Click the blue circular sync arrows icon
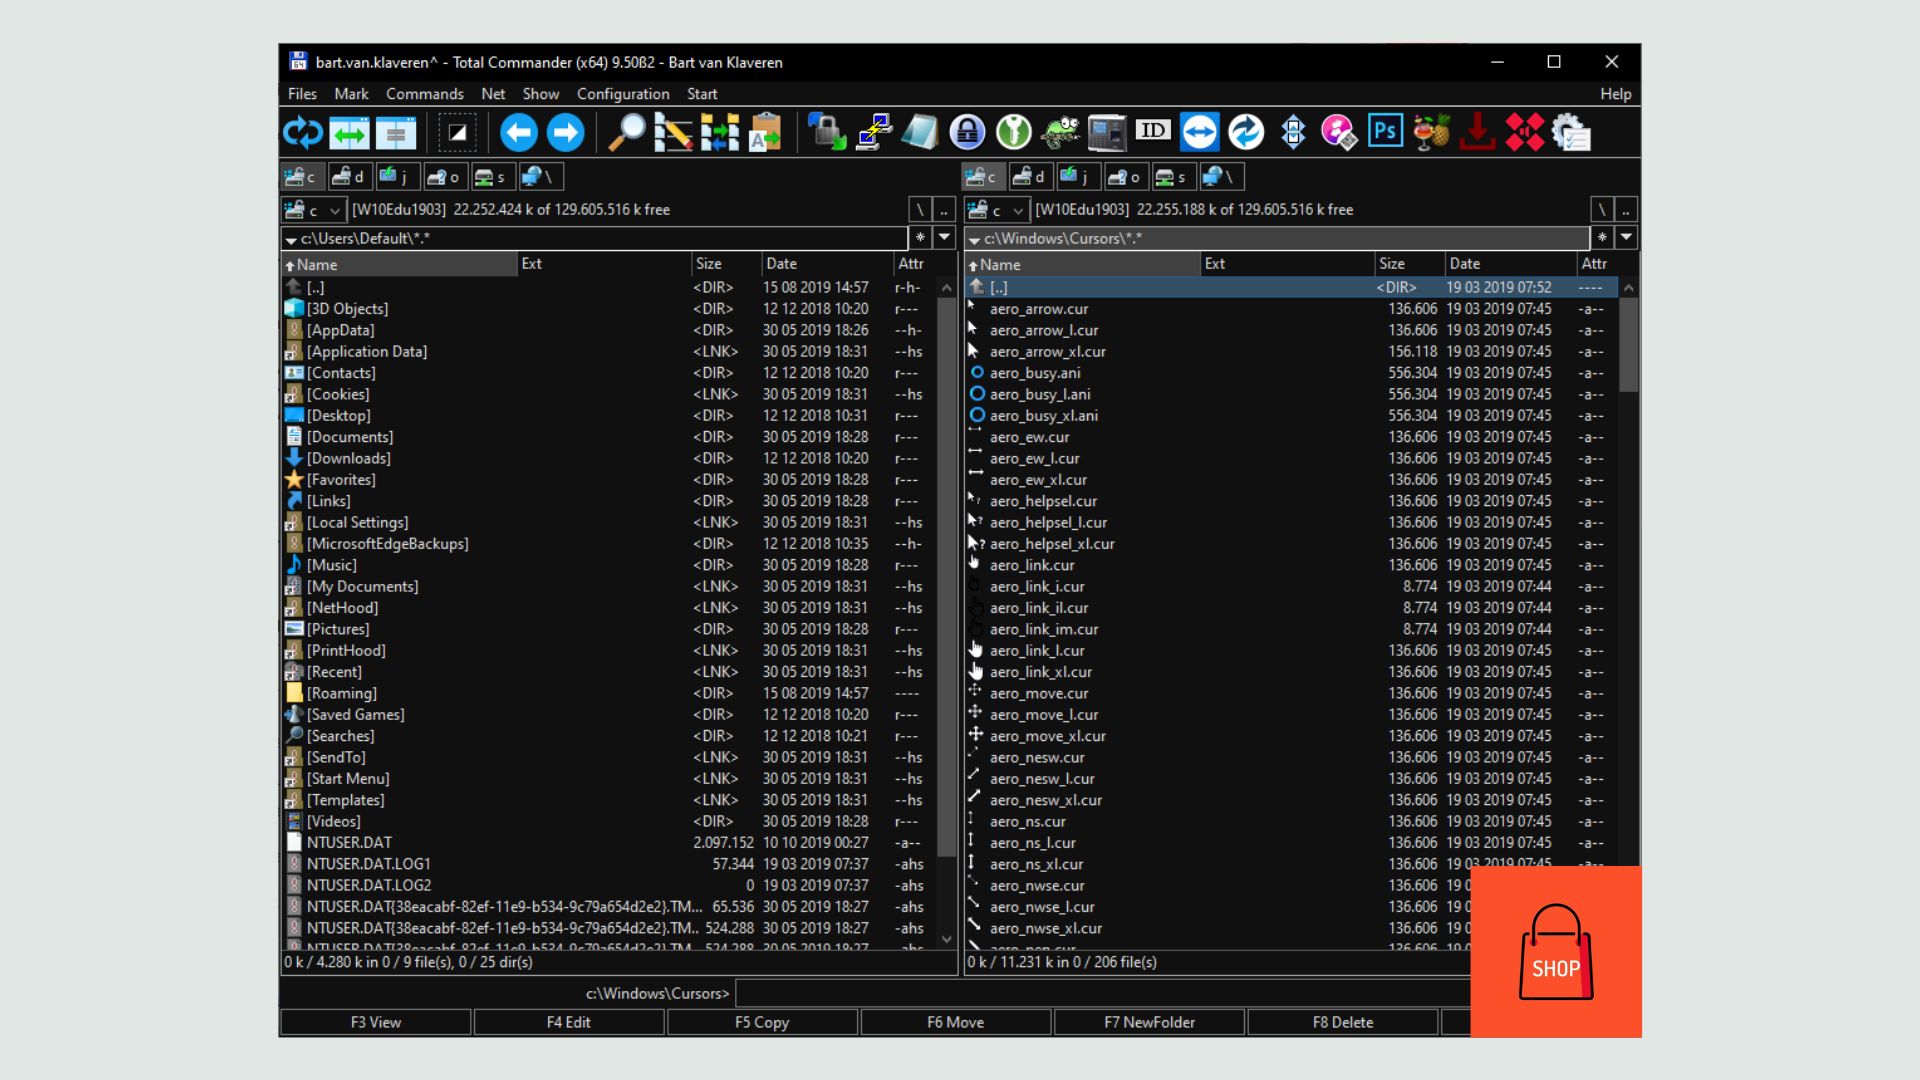Screen dimensions: 1920x1080 pos(1246,132)
